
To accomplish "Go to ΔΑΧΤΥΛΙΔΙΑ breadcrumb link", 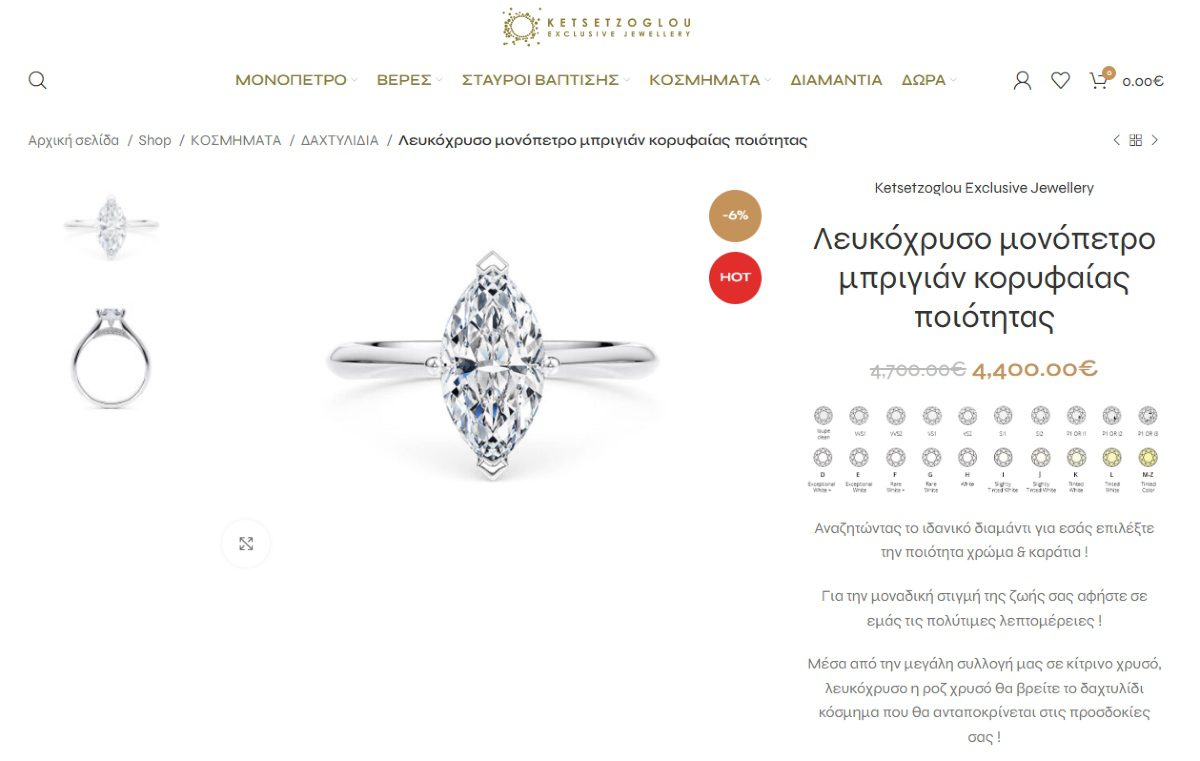I will (340, 141).
